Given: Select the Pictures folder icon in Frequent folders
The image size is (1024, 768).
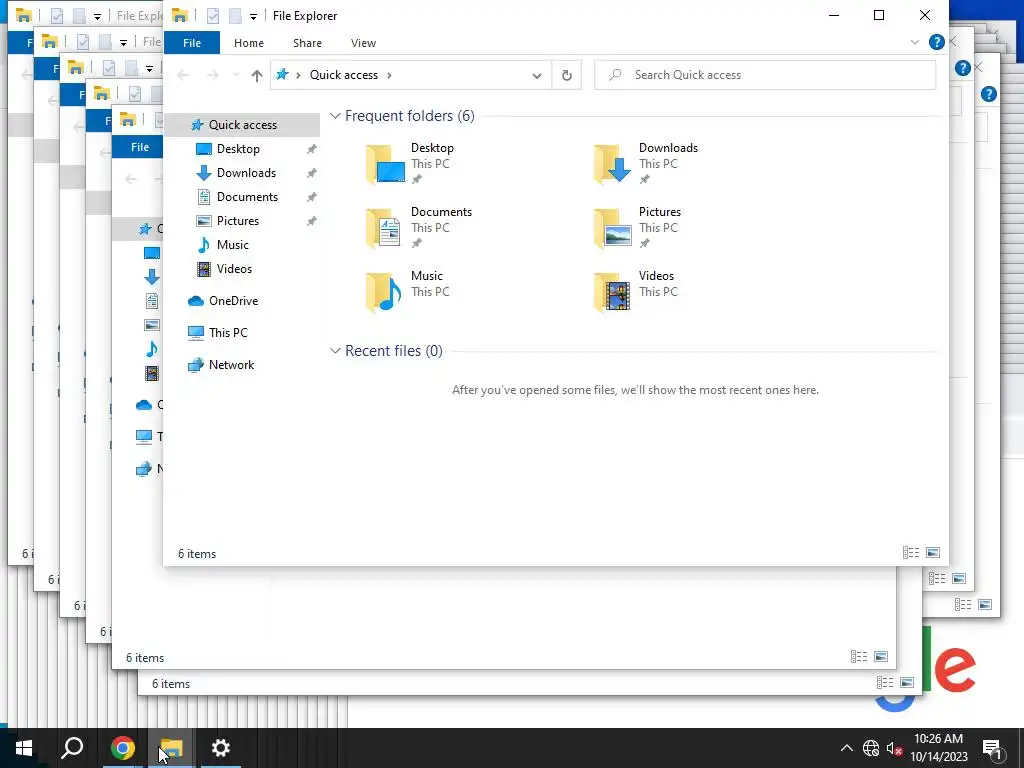Looking at the screenshot, I should (613, 228).
